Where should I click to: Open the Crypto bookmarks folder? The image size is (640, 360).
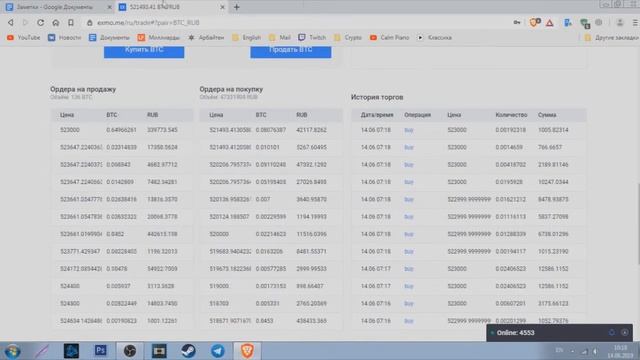click(x=348, y=38)
